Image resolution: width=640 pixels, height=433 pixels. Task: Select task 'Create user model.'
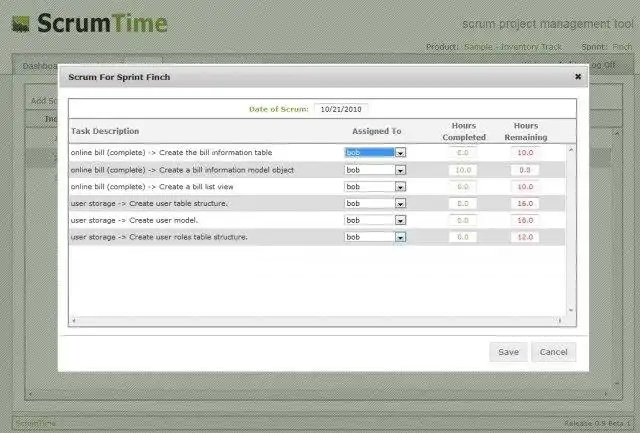pyautogui.click(x=134, y=220)
